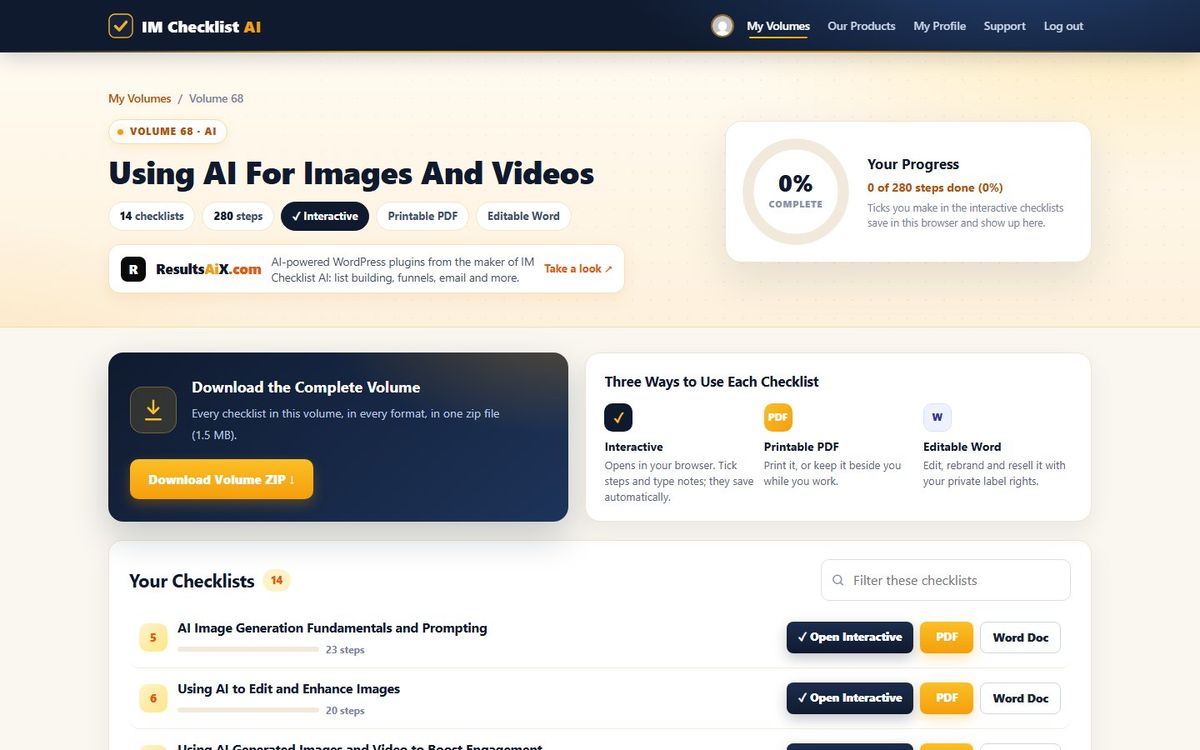The image size is (1200, 750).
Task: Select the Interactive format pill
Action: [x=325, y=216]
